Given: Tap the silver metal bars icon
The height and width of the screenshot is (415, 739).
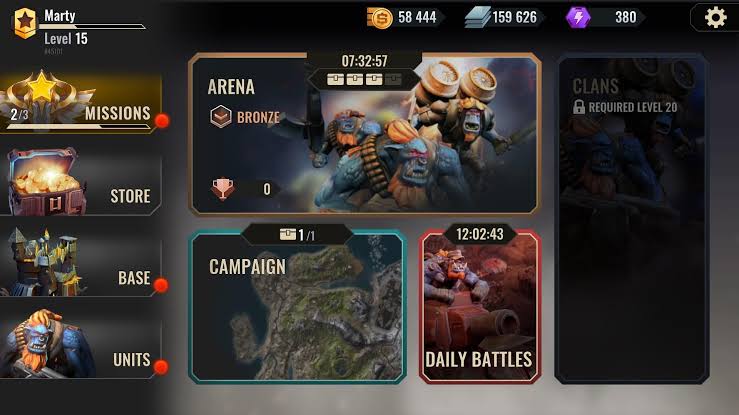Looking at the screenshot, I should [x=477, y=18].
